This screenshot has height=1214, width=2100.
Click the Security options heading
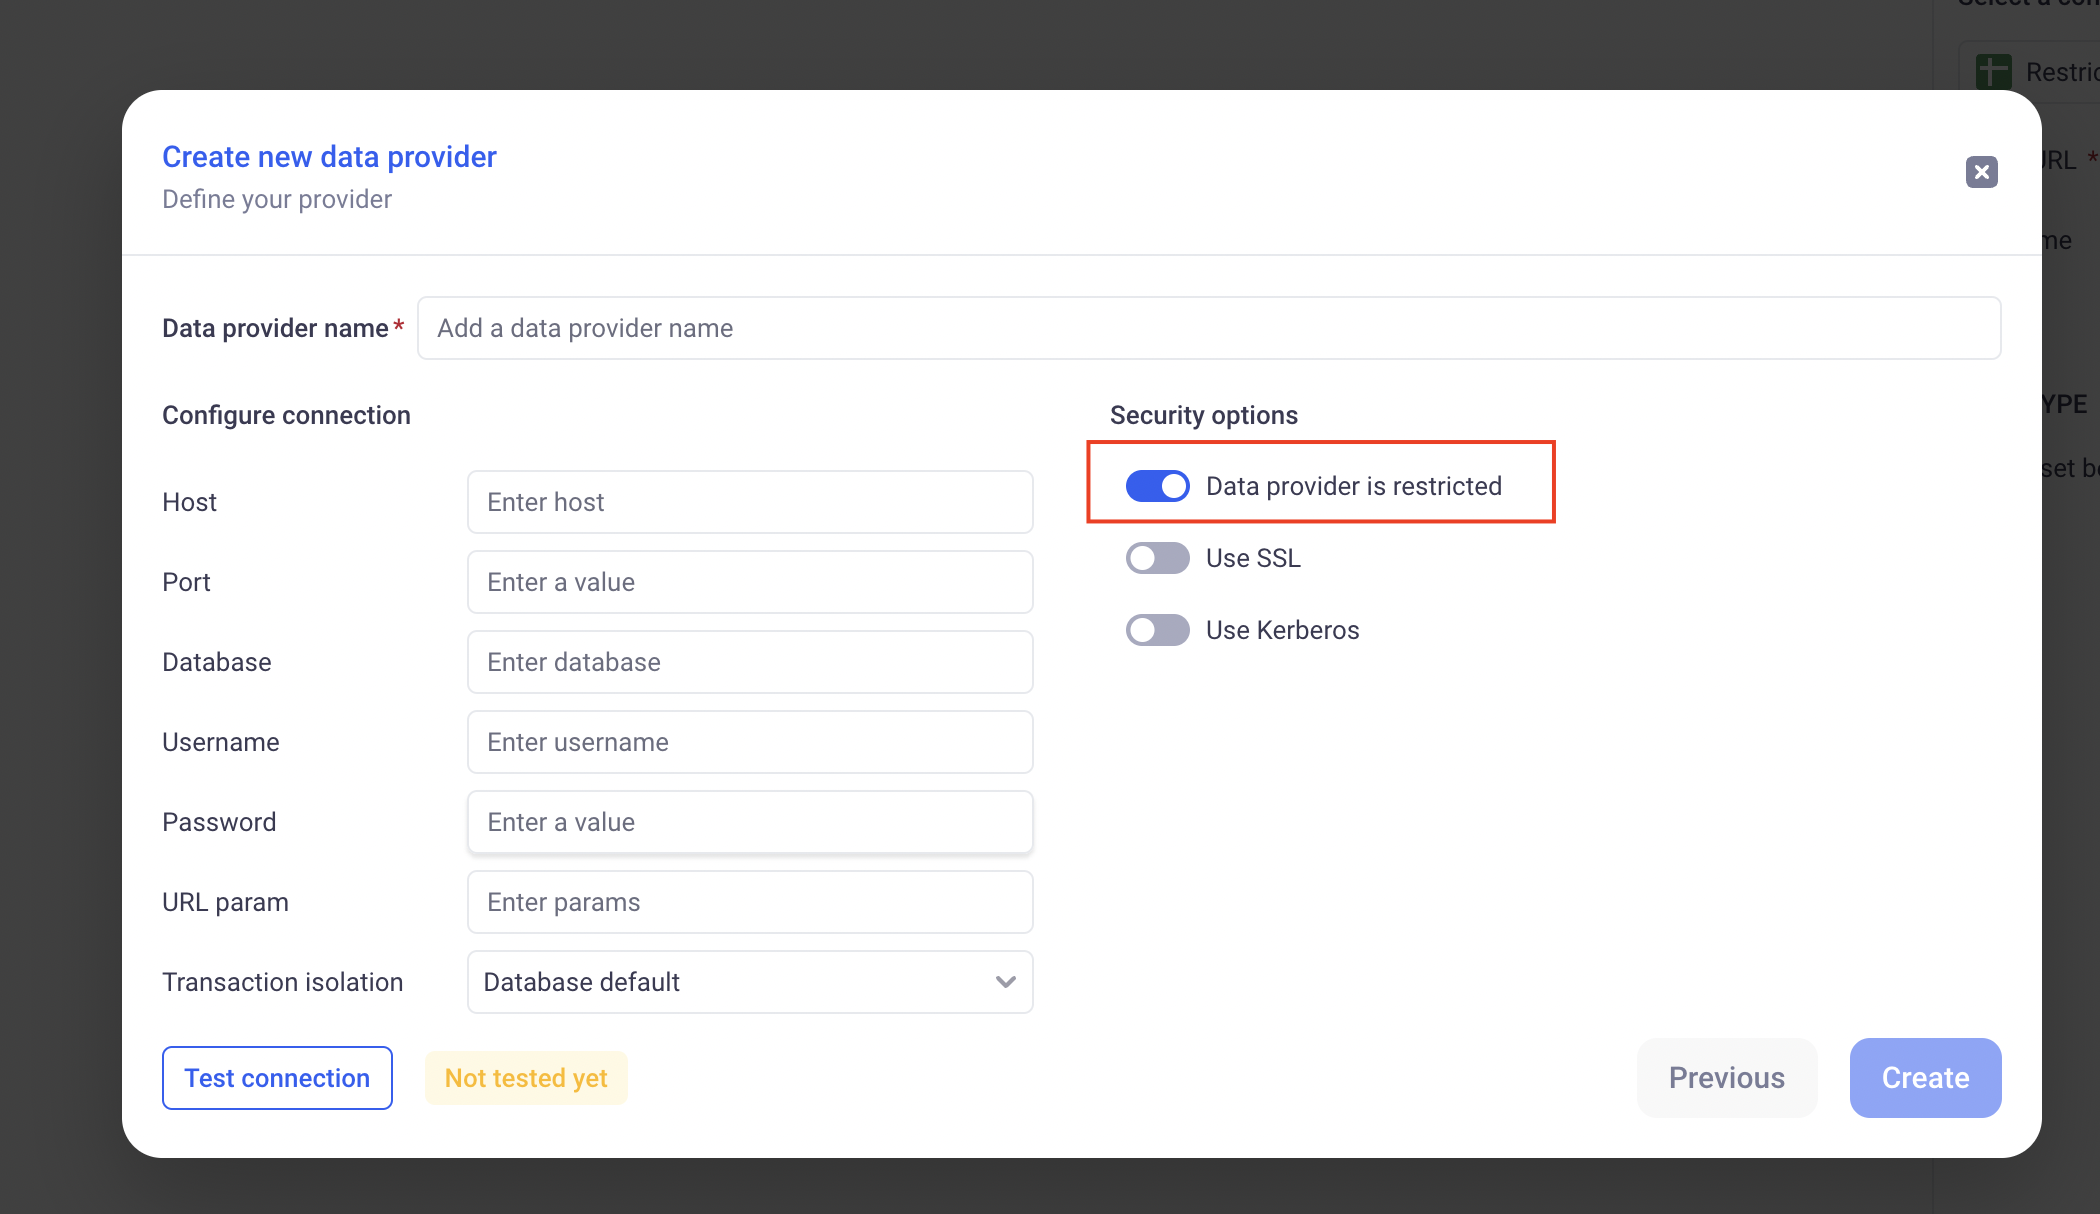click(x=1203, y=415)
